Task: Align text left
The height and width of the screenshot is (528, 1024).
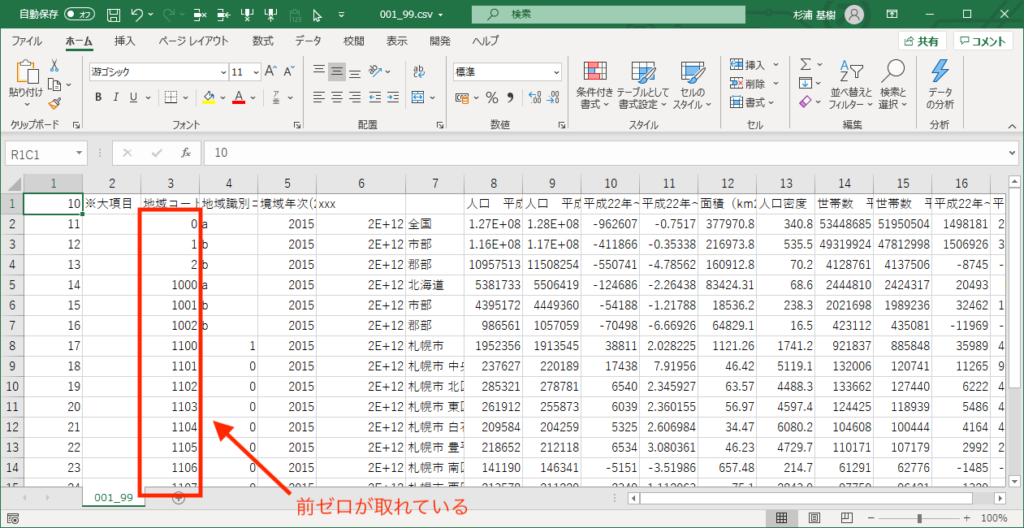Action: tap(318, 97)
